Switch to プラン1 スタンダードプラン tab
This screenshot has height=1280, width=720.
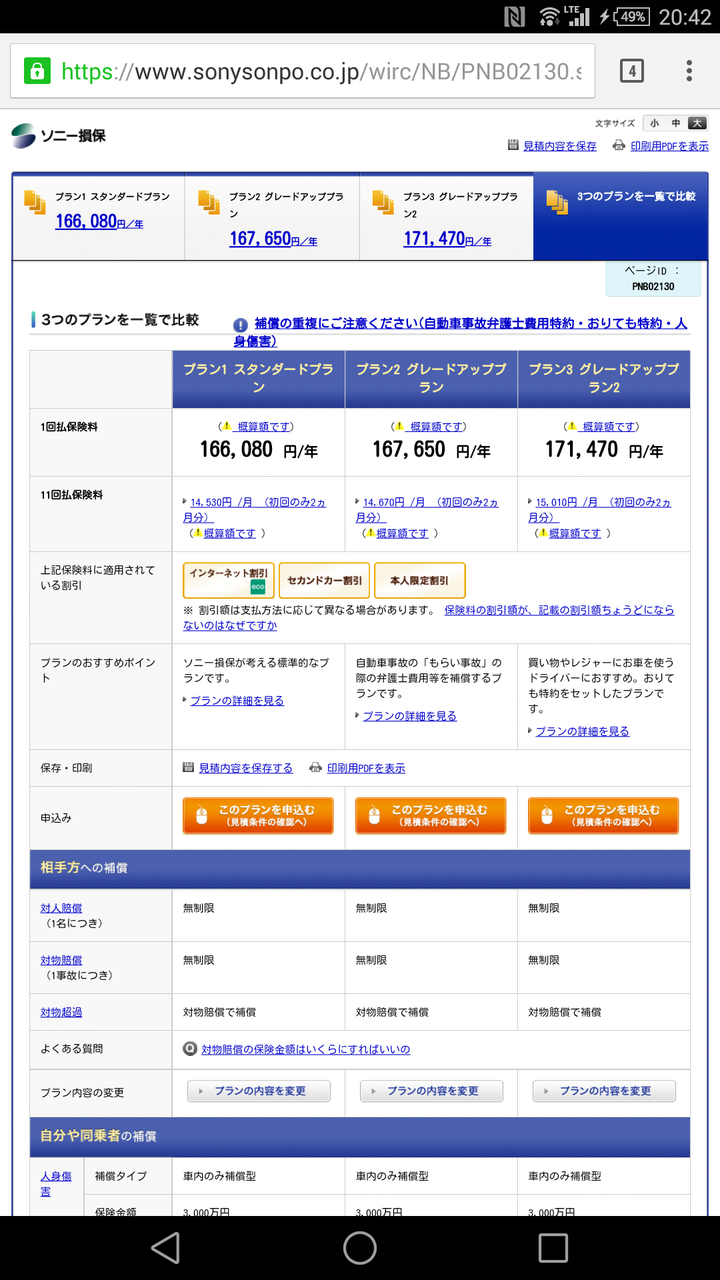click(x=98, y=215)
